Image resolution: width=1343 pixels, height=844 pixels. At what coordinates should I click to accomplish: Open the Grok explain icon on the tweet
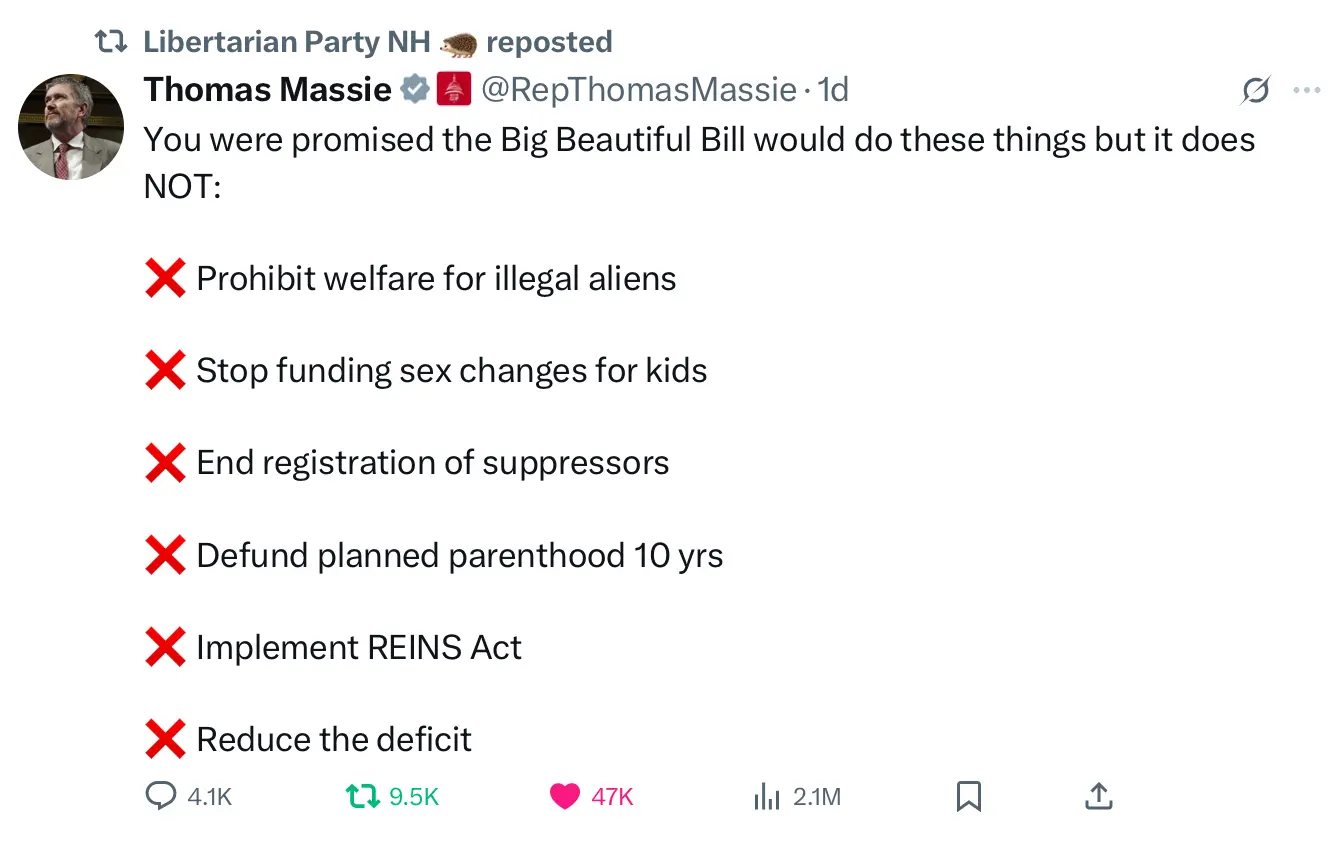(x=1255, y=91)
